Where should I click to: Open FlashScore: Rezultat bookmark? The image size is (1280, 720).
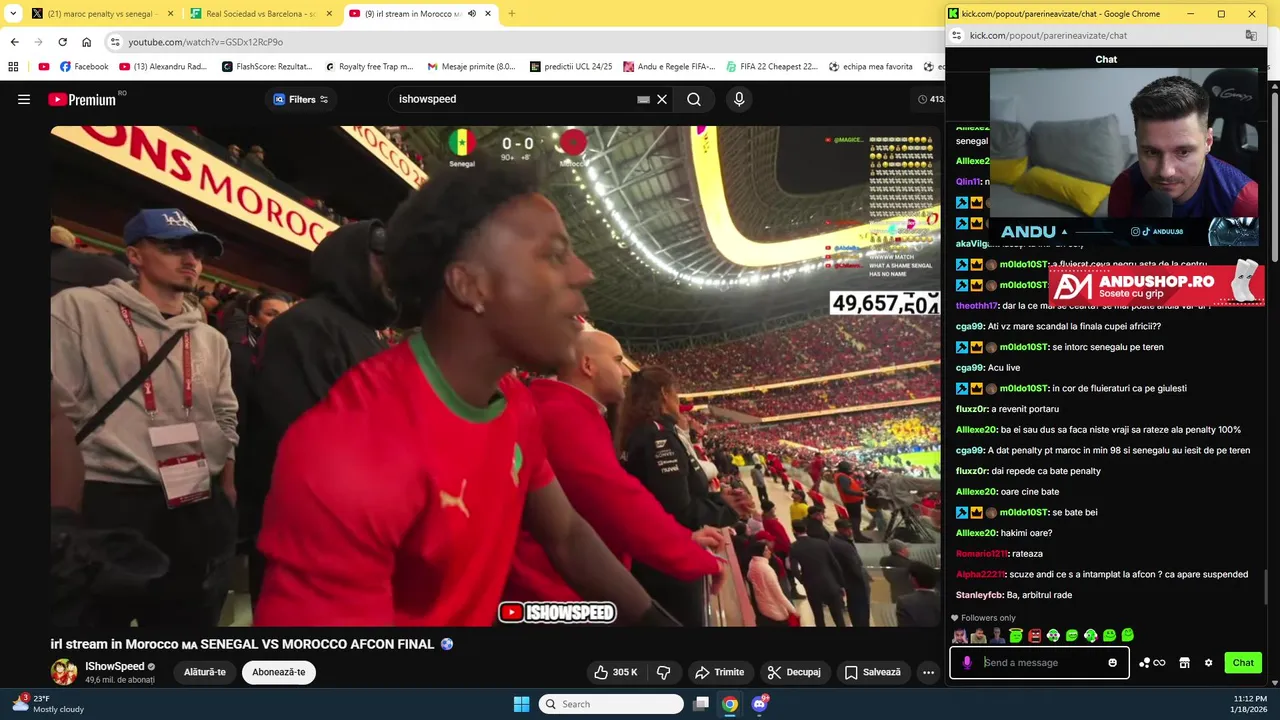[x=267, y=67]
